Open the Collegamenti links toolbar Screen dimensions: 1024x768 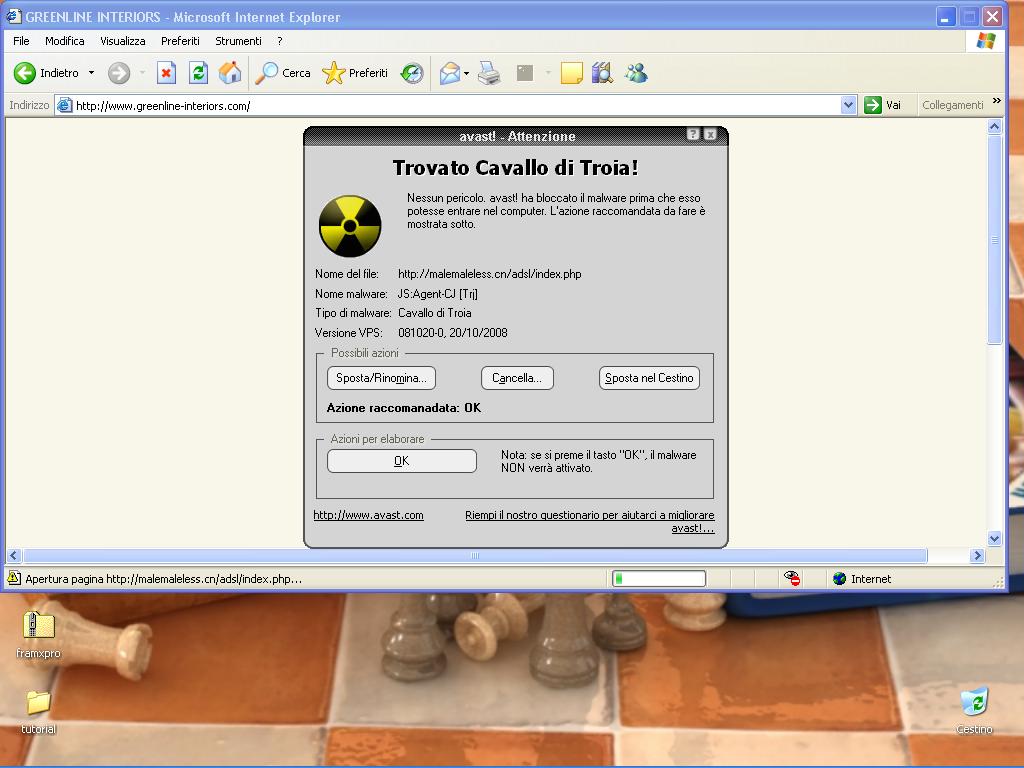(952, 105)
